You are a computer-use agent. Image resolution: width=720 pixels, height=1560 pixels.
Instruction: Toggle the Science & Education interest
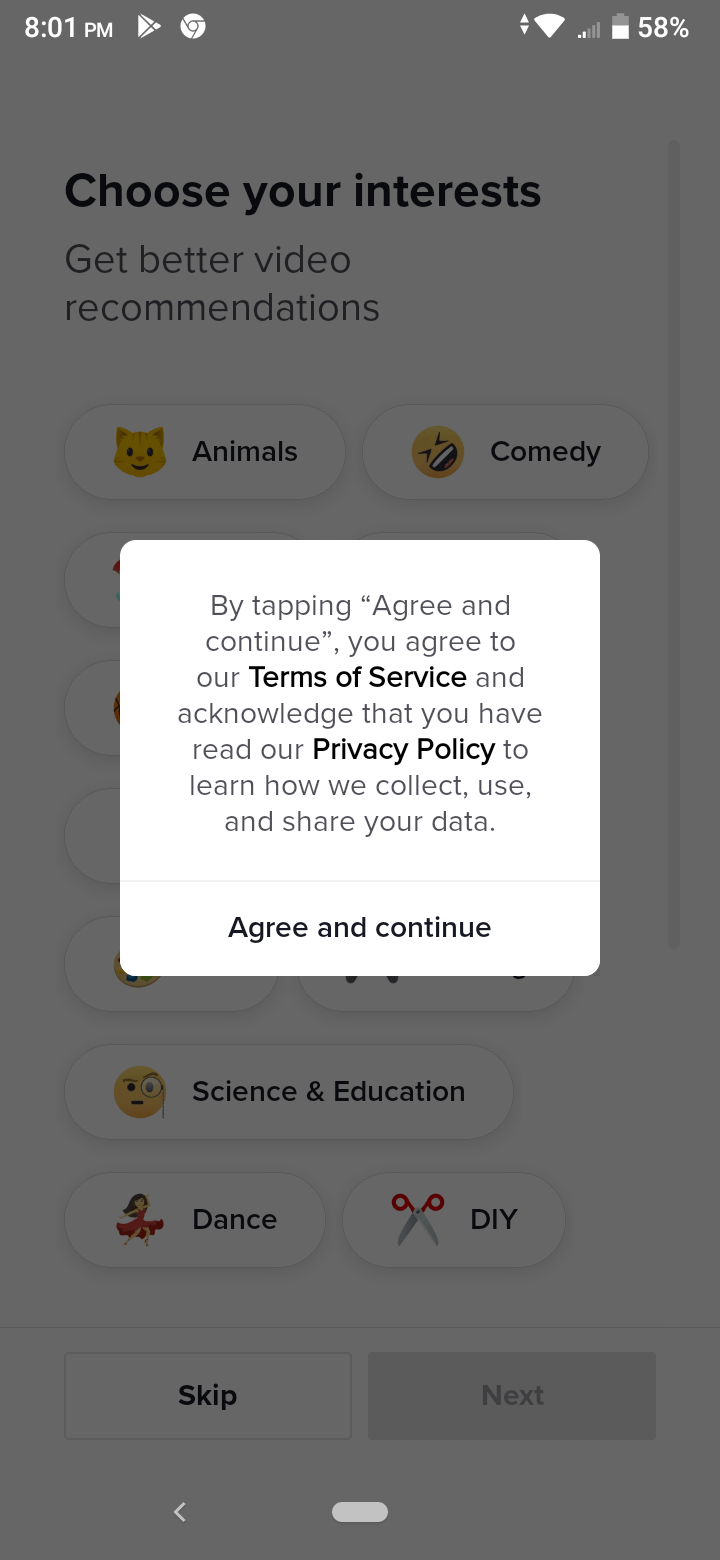289,1092
